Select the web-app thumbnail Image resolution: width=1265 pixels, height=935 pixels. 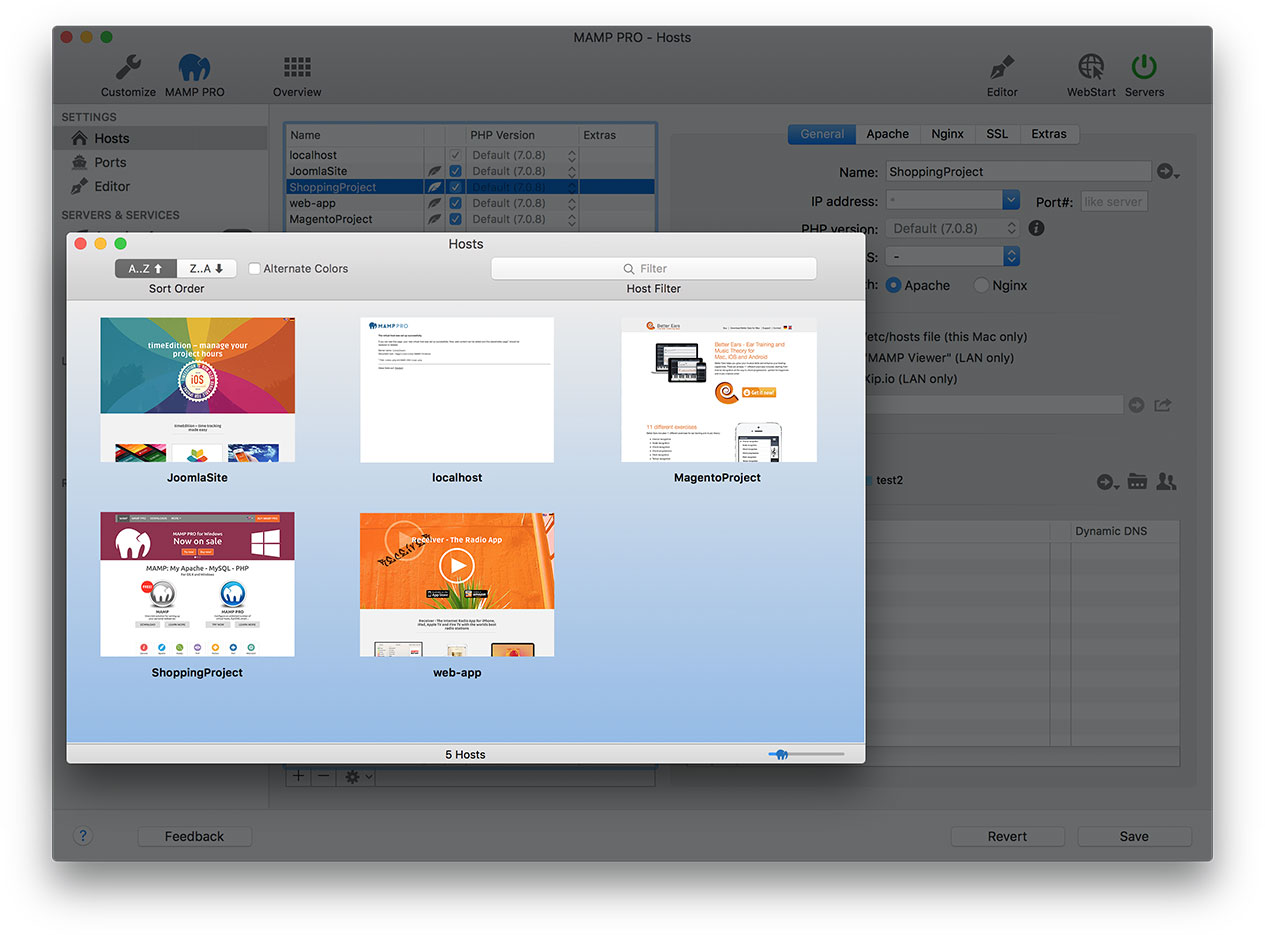point(457,585)
